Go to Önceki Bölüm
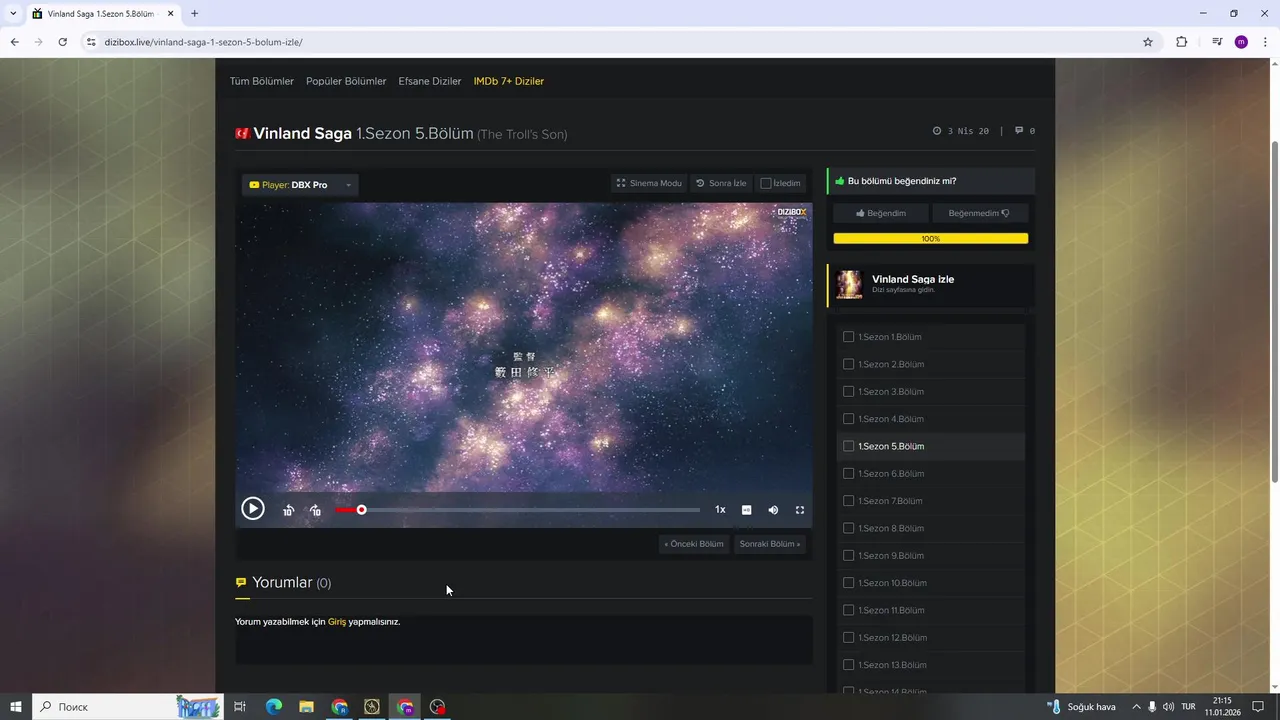Screen dimensions: 1280x720 click(x=694, y=544)
